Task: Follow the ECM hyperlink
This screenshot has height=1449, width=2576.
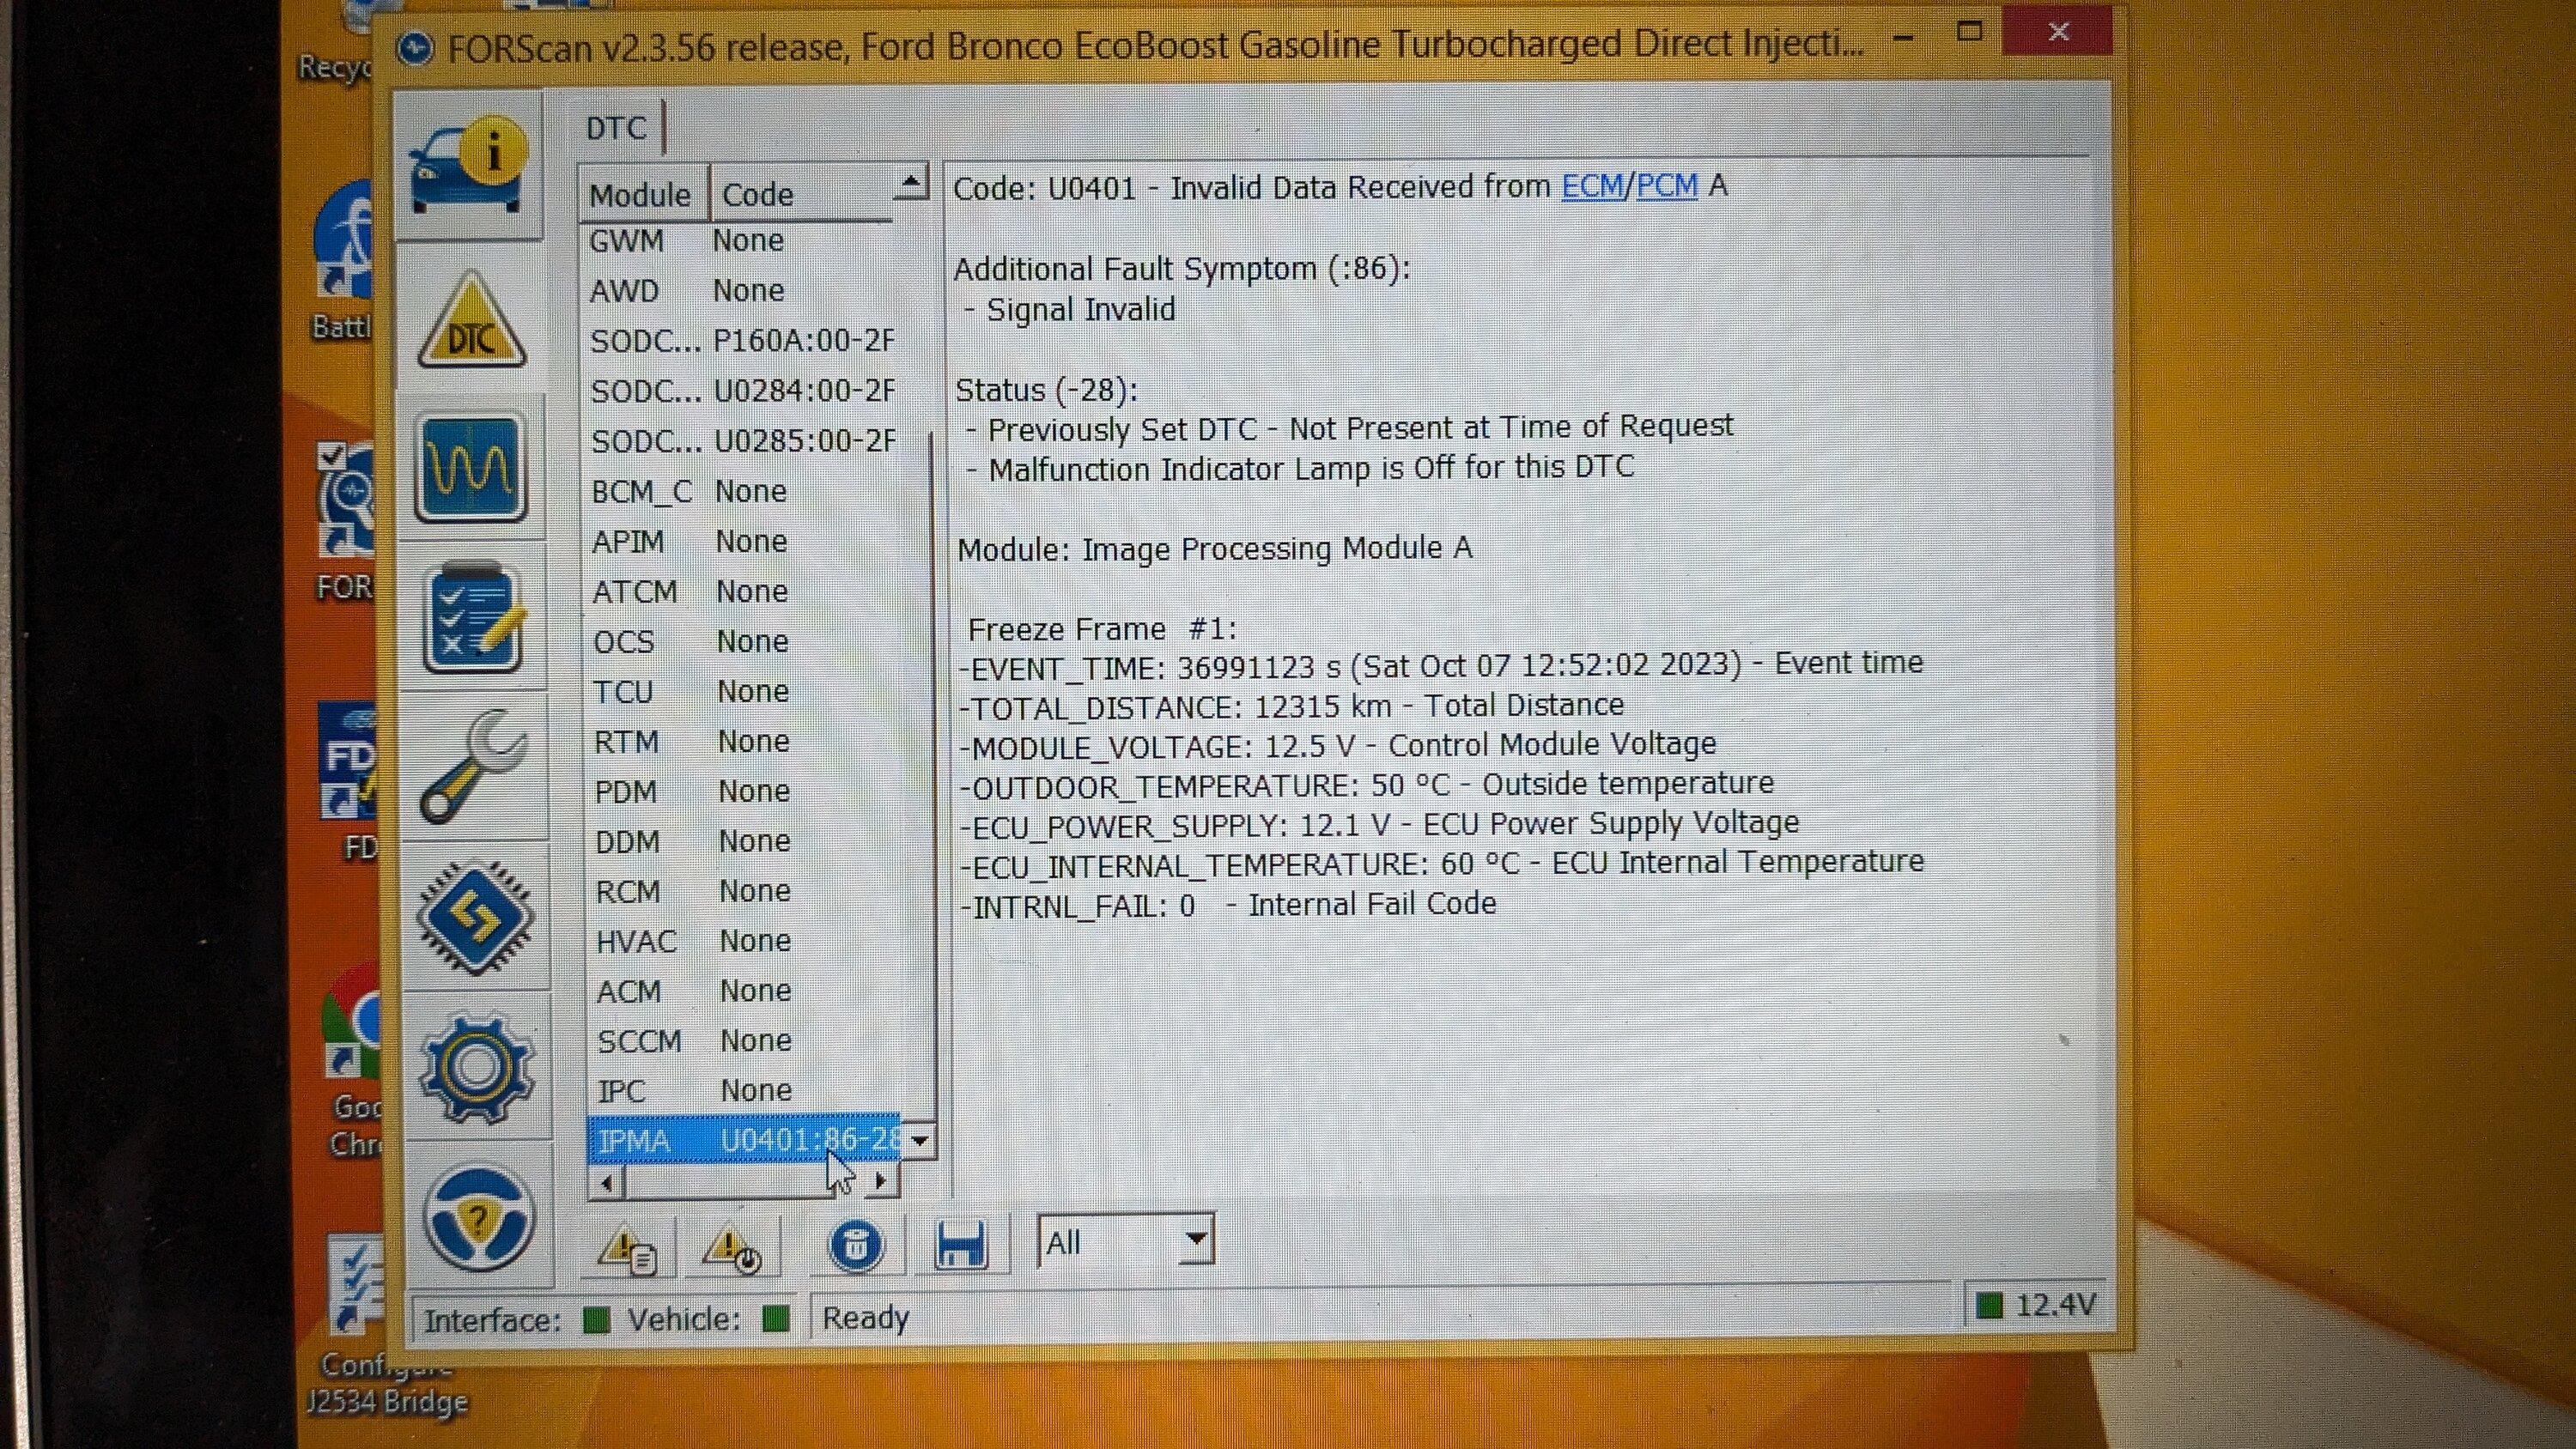Action: (1592, 186)
